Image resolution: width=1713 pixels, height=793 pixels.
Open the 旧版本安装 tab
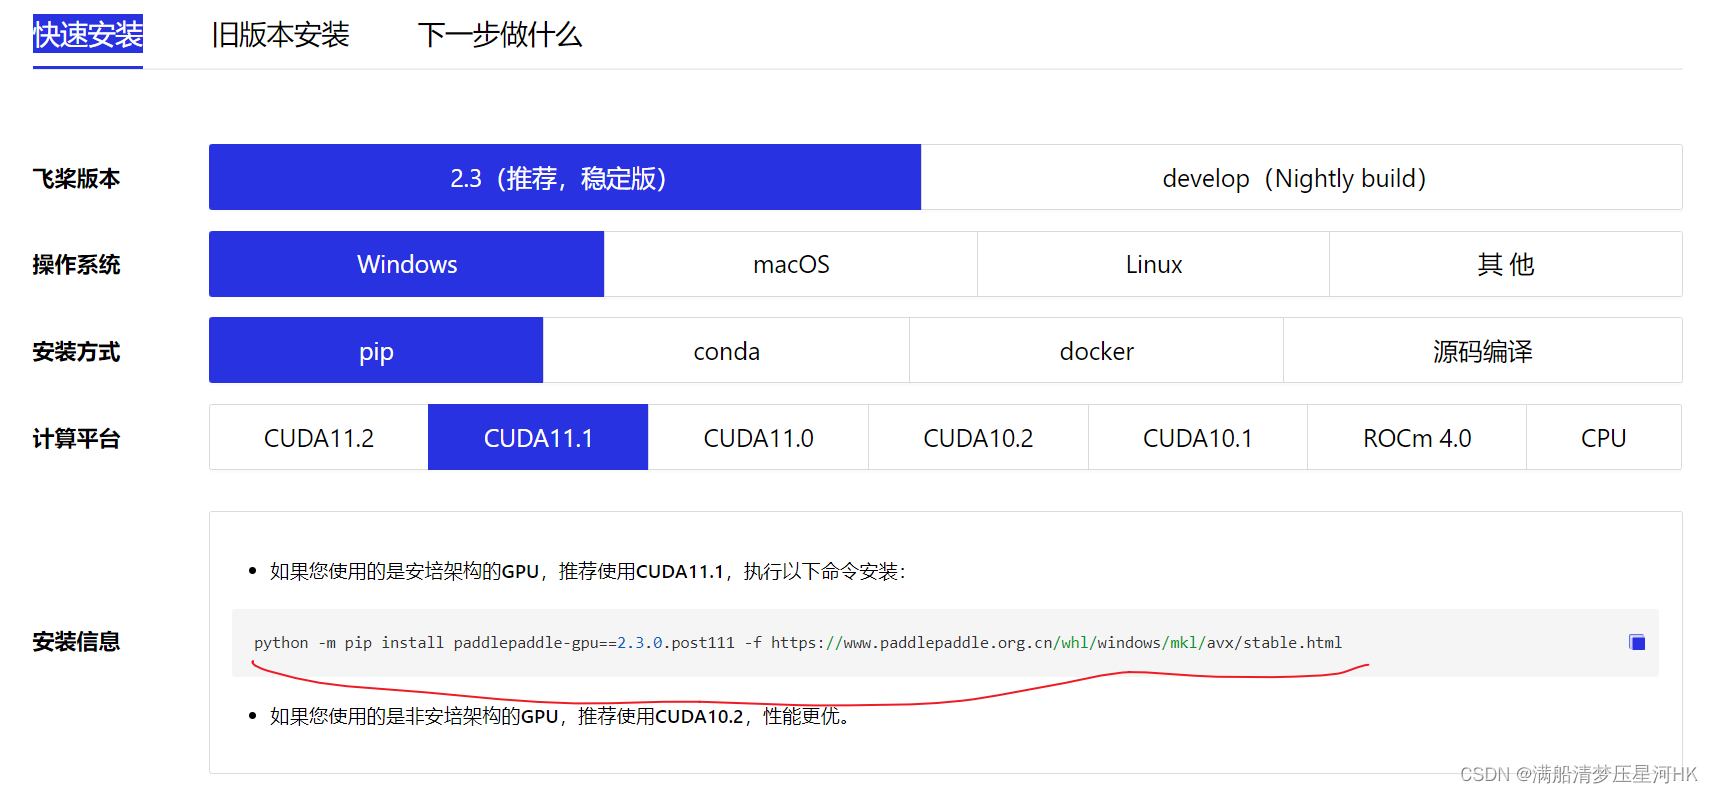tap(280, 35)
